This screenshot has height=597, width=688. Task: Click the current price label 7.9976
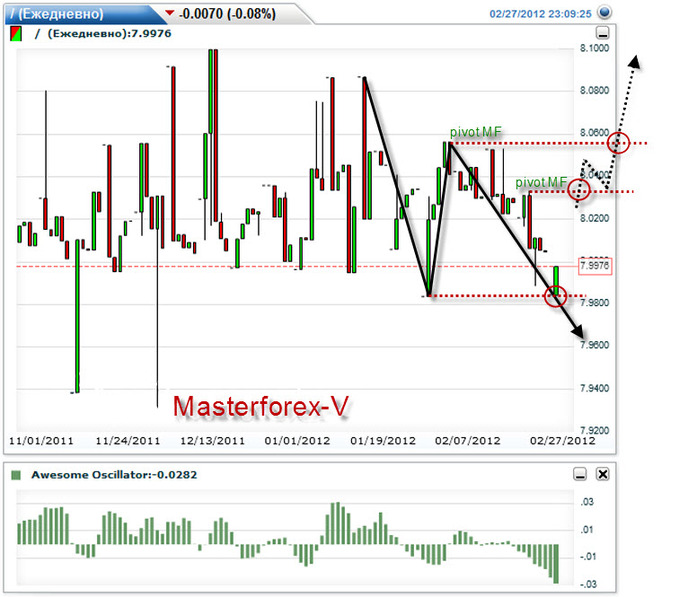pyautogui.click(x=594, y=266)
